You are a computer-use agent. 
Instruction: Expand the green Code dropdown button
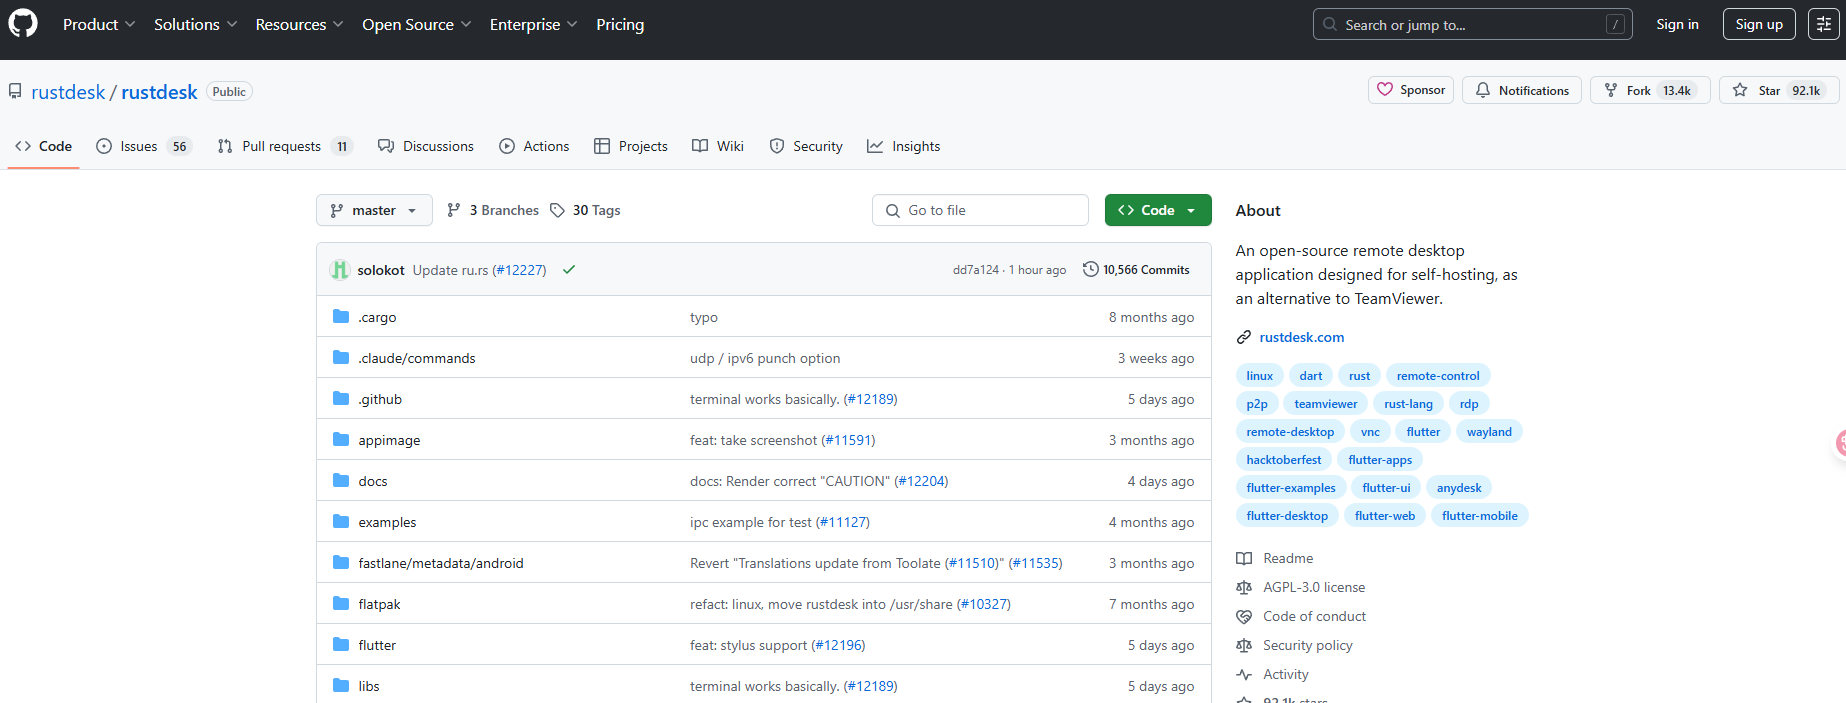[x=1157, y=210]
